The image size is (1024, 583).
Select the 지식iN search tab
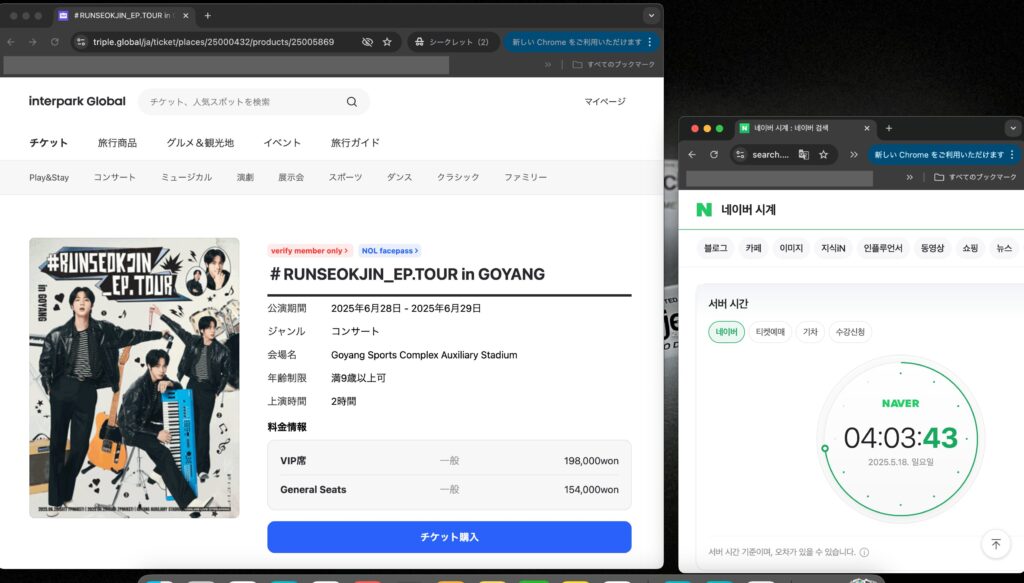coord(833,248)
